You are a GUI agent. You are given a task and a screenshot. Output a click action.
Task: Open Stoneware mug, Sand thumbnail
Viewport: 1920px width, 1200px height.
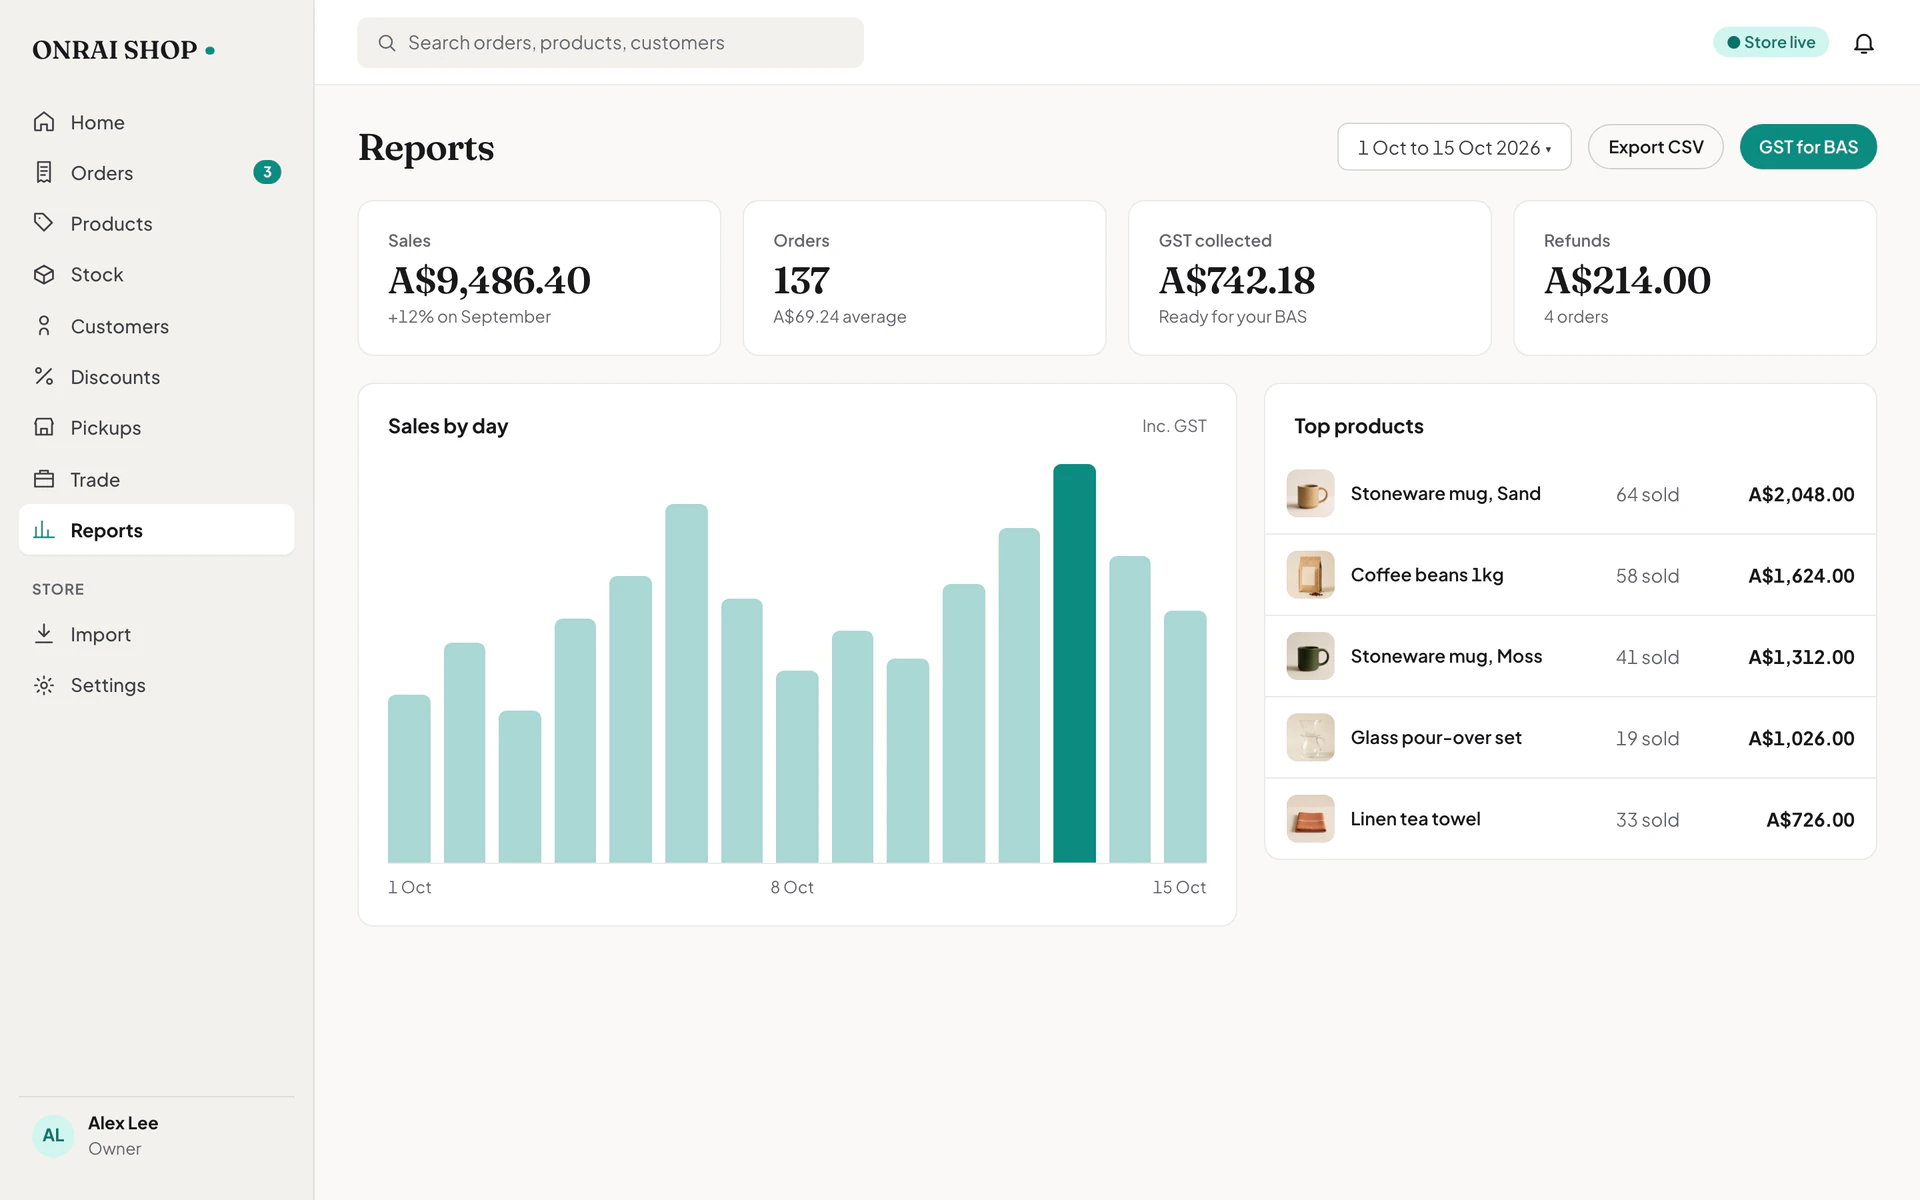coord(1310,493)
